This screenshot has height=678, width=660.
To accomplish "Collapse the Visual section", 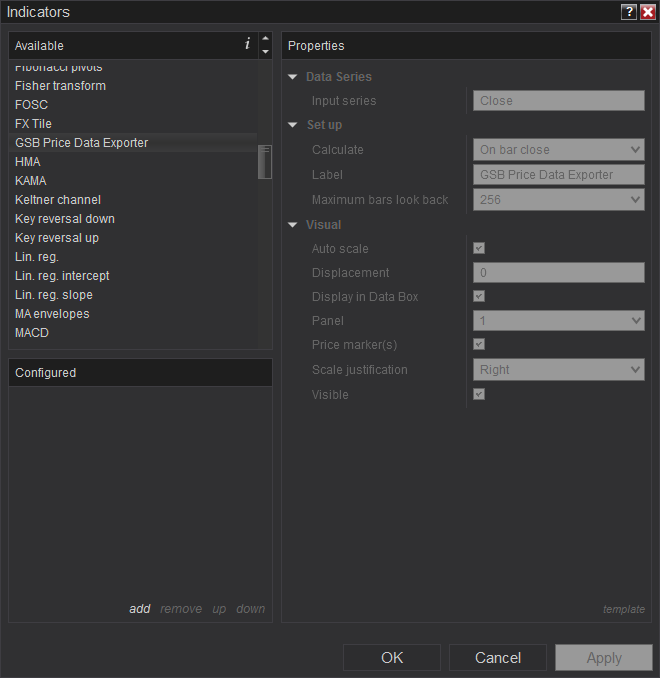I will 293,225.
